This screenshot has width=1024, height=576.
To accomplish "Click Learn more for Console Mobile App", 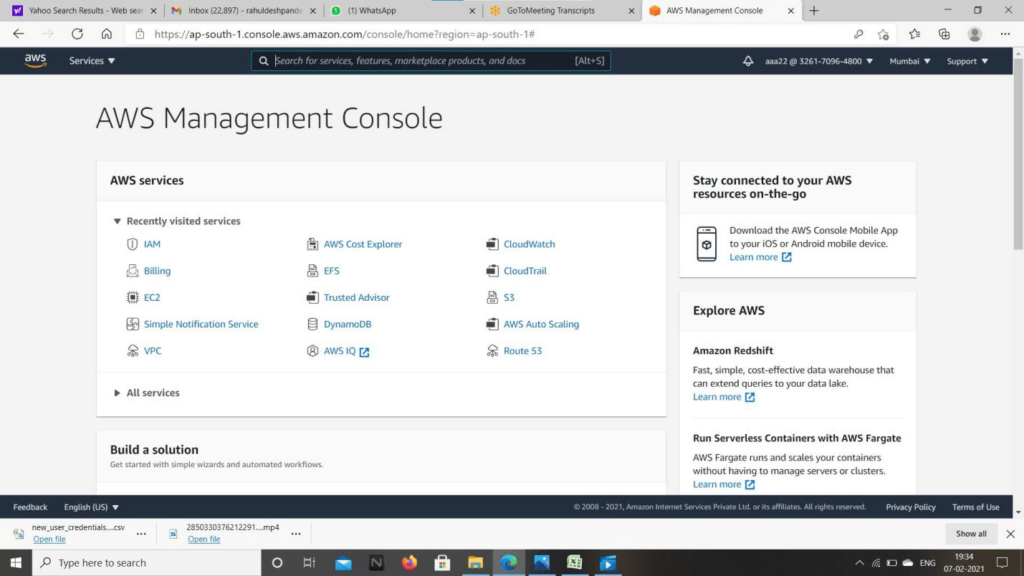I will coord(760,257).
